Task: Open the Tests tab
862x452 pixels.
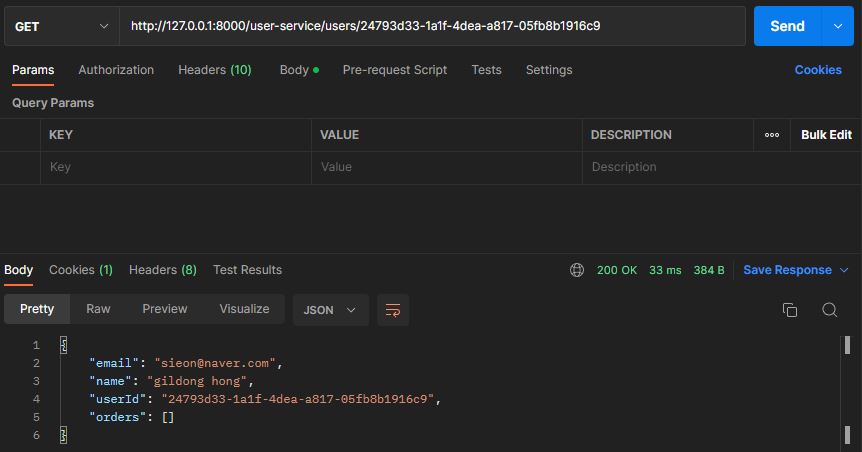Action: [487, 70]
